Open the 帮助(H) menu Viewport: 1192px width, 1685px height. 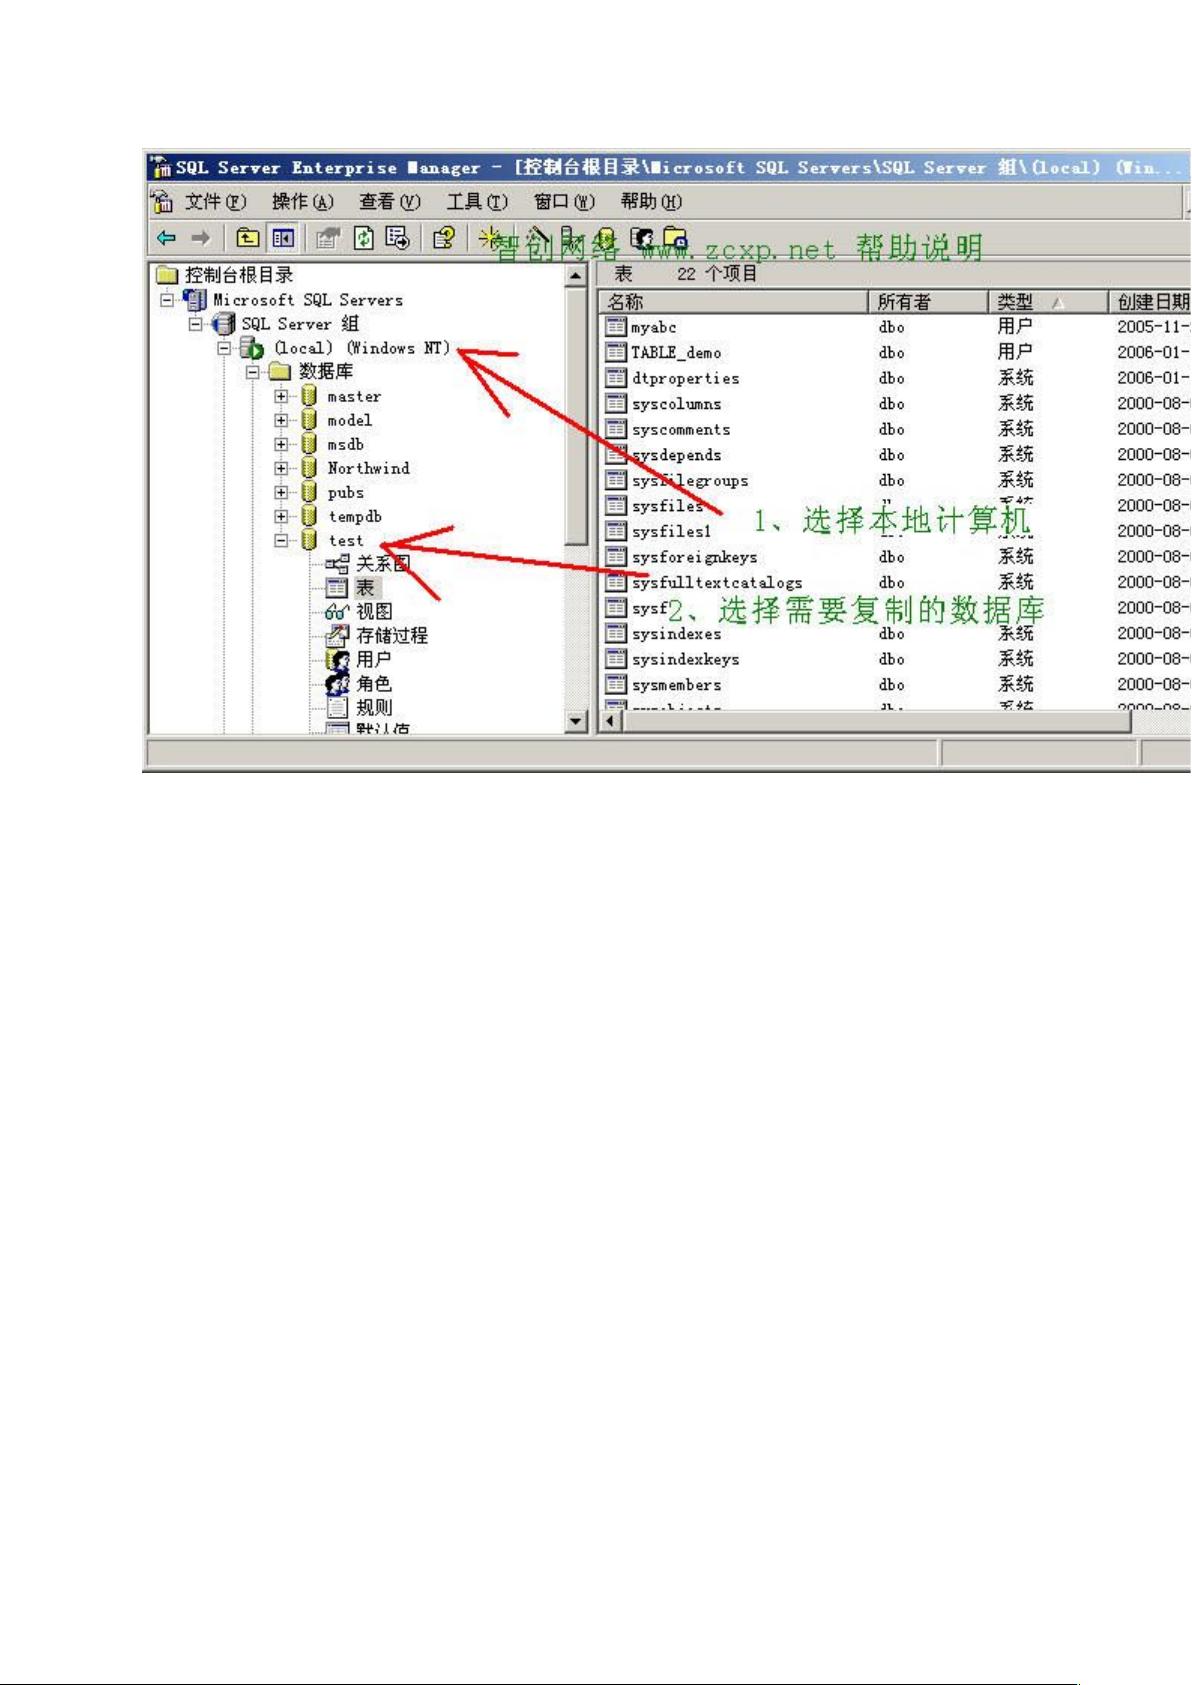click(x=651, y=202)
